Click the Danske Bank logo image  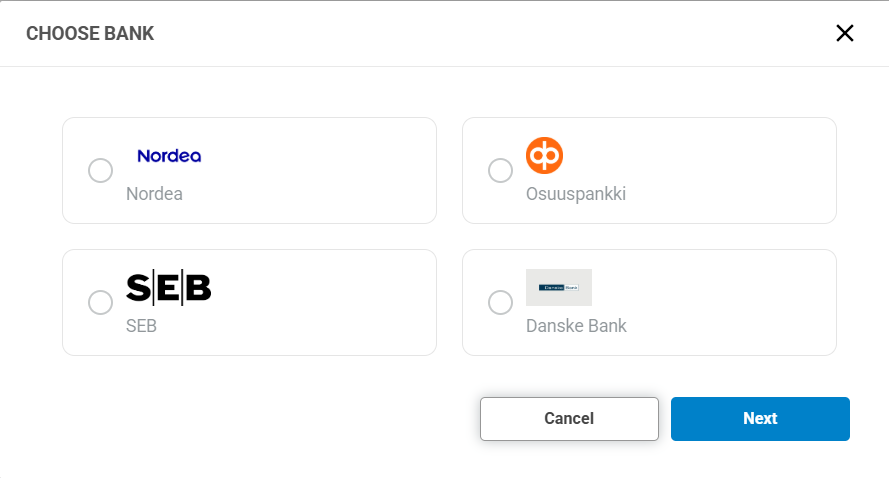tap(559, 287)
